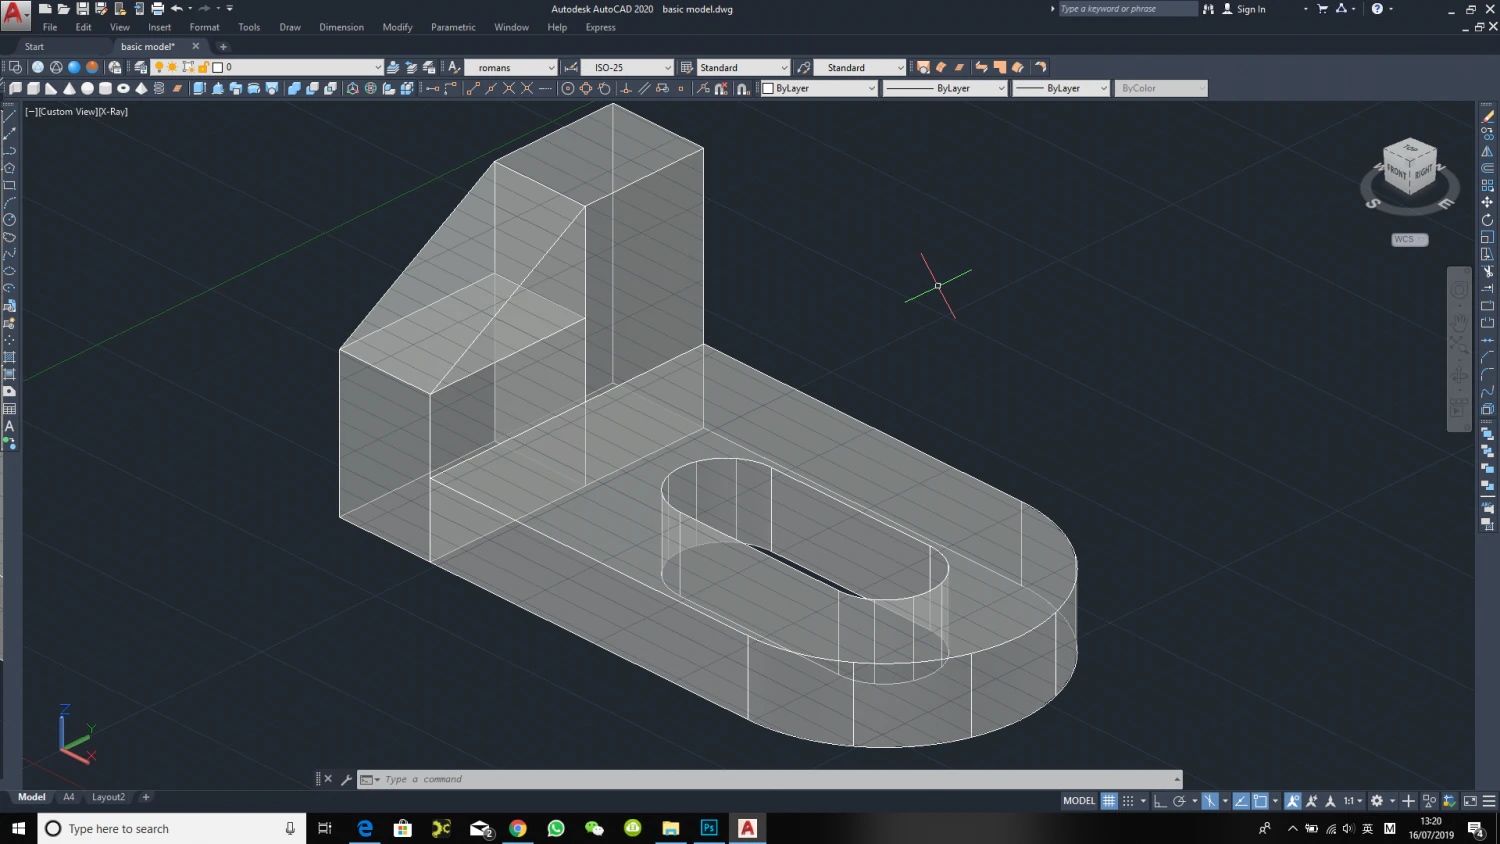Viewport: 1500px width, 844px height.
Task: Click the Sign In button
Action: 1250,9
